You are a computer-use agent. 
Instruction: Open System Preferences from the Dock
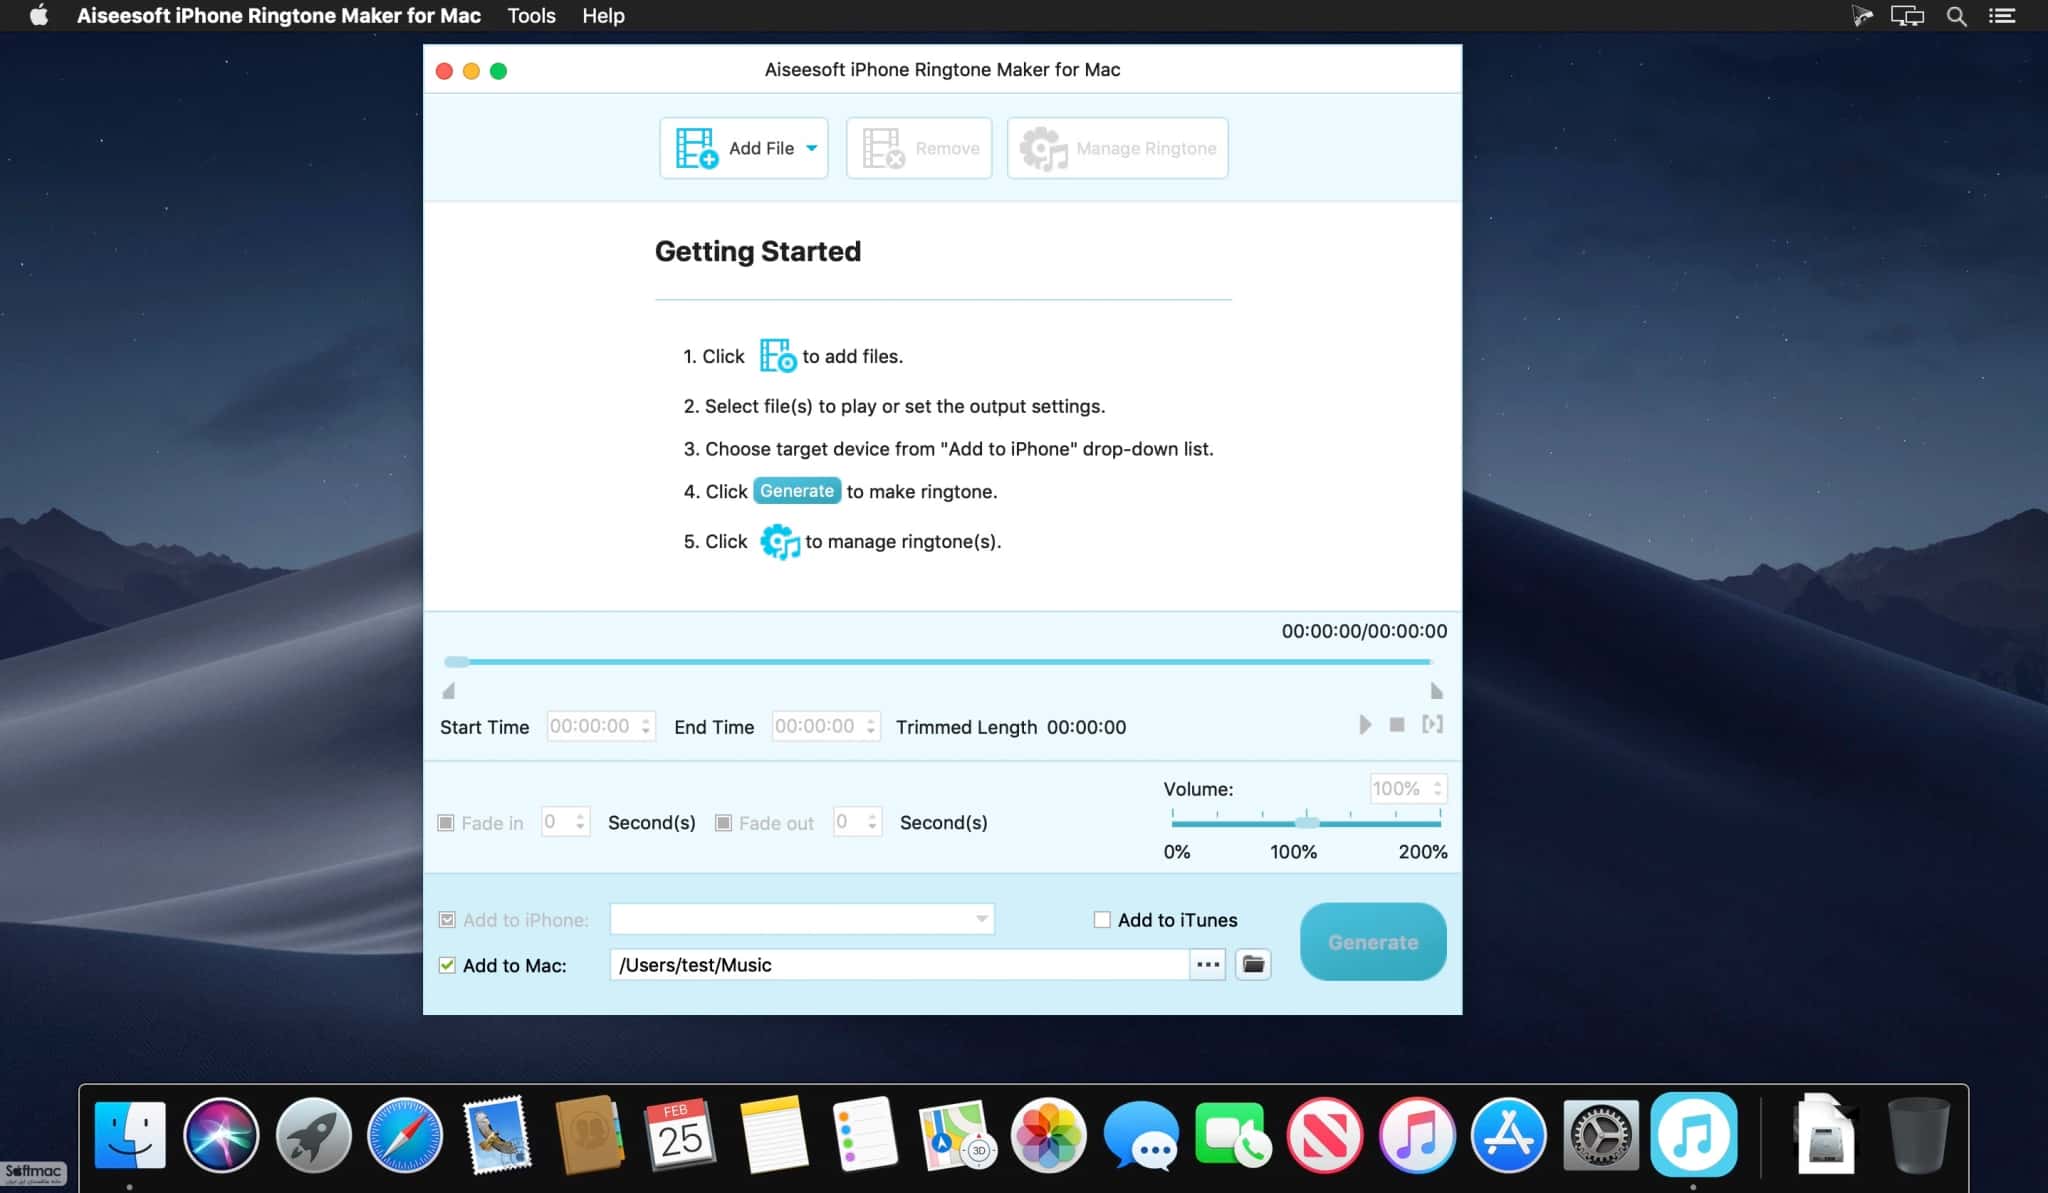pos(1600,1135)
